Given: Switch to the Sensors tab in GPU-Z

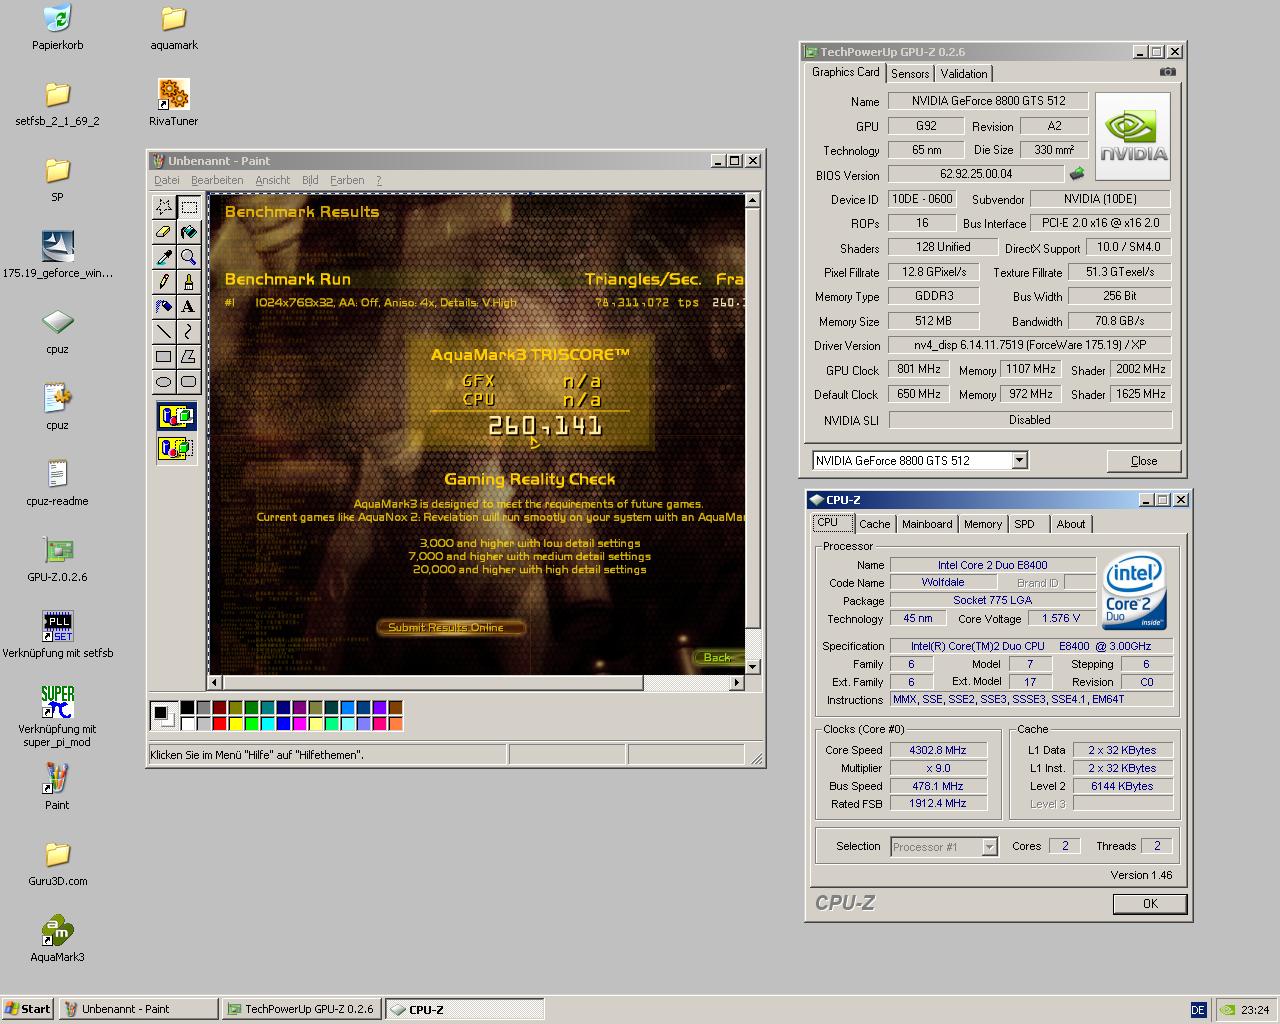Looking at the screenshot, I should pos(910,74).
